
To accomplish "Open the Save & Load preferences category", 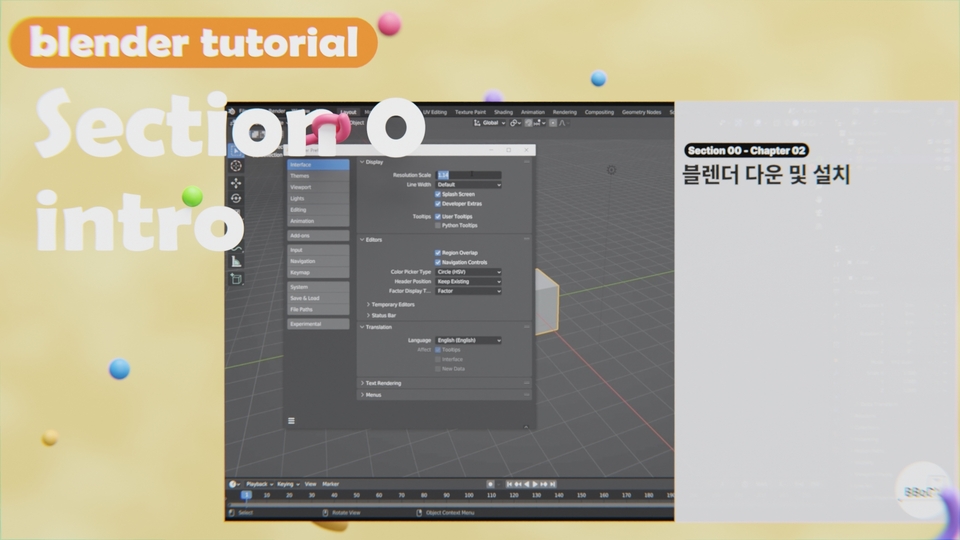I will [x=318, y=298].
